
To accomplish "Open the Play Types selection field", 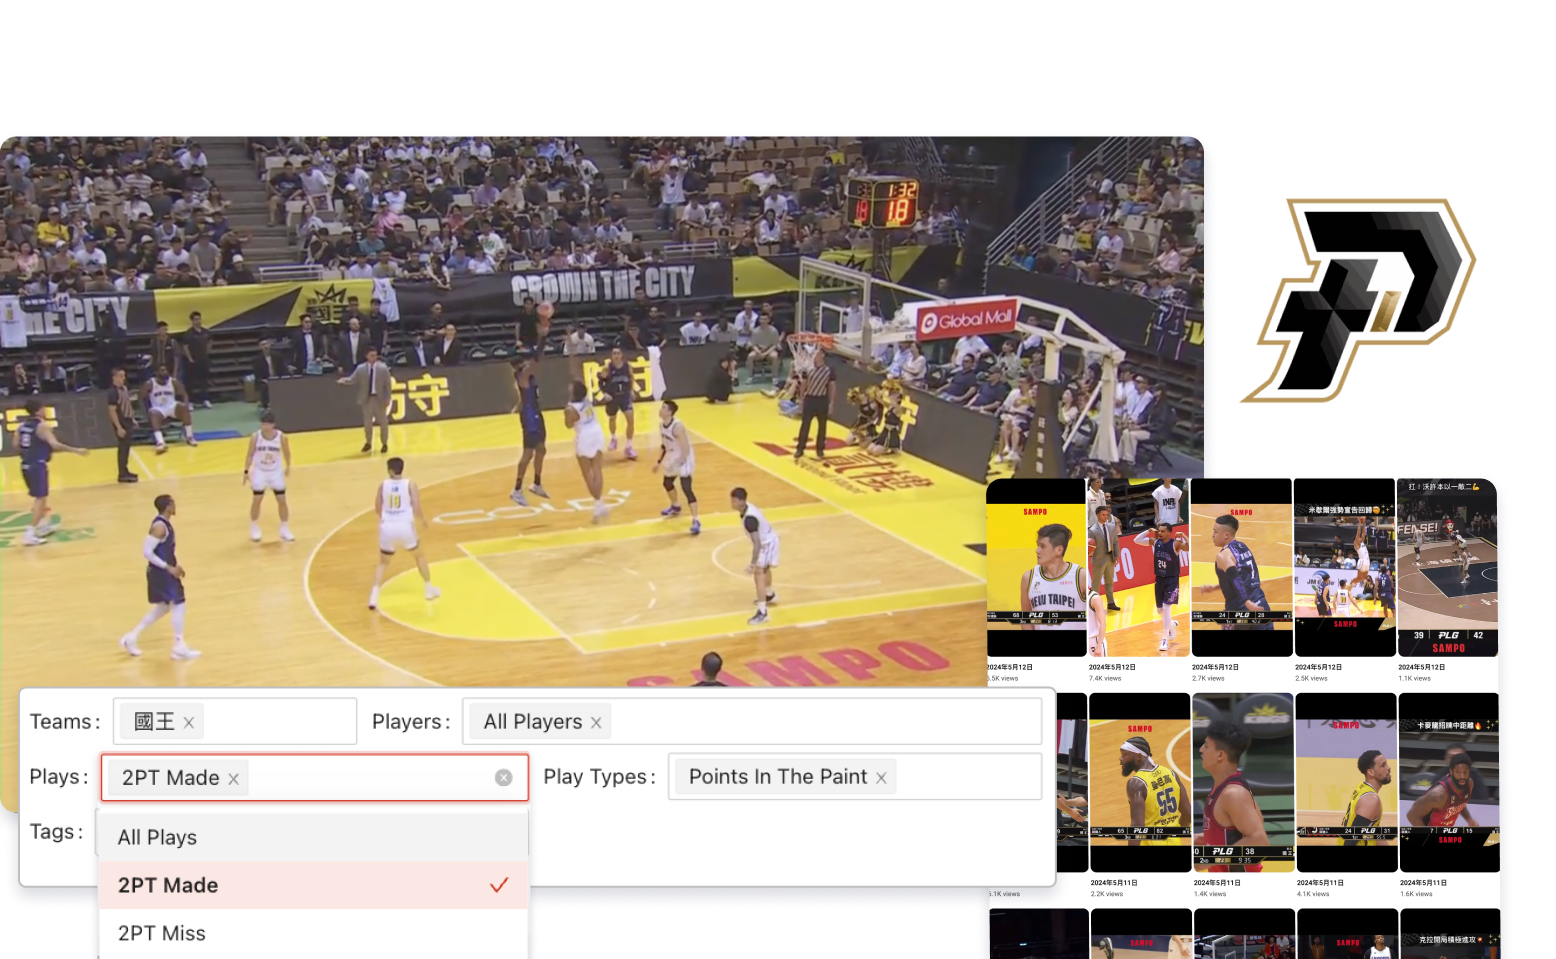I will coord(855,776).
